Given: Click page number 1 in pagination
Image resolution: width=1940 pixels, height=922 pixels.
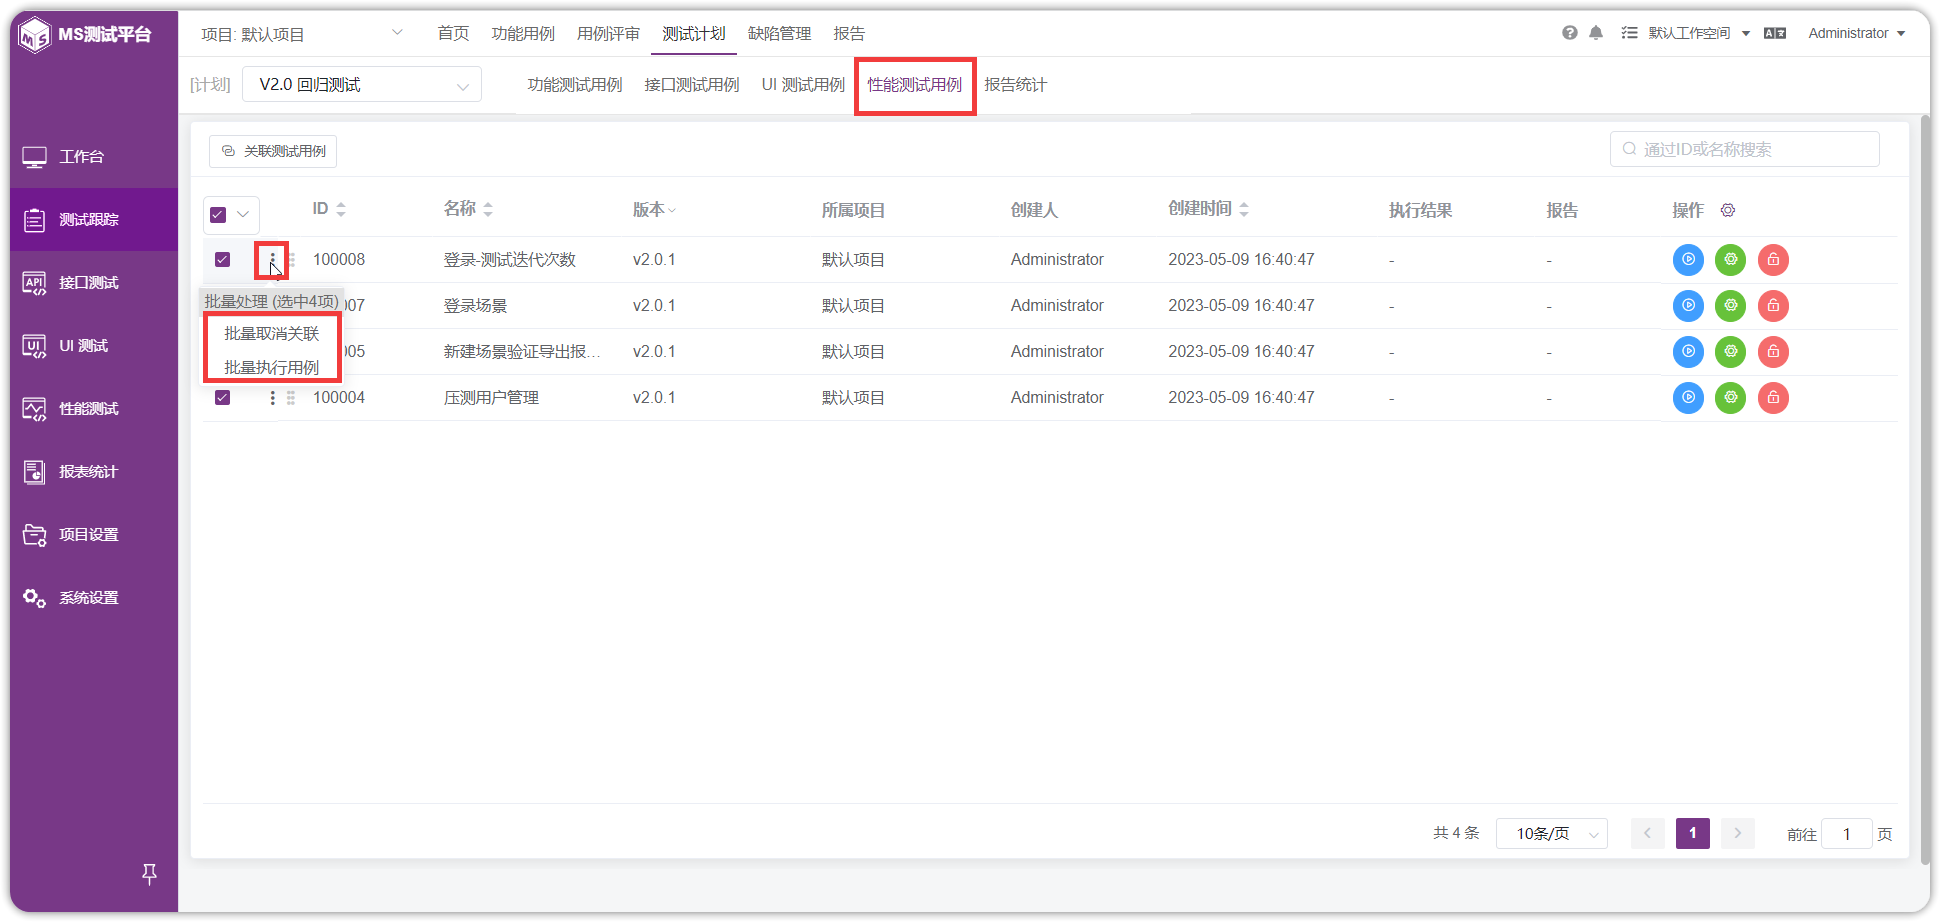Looking at the screenshot, I should [x=1693, y=833].
